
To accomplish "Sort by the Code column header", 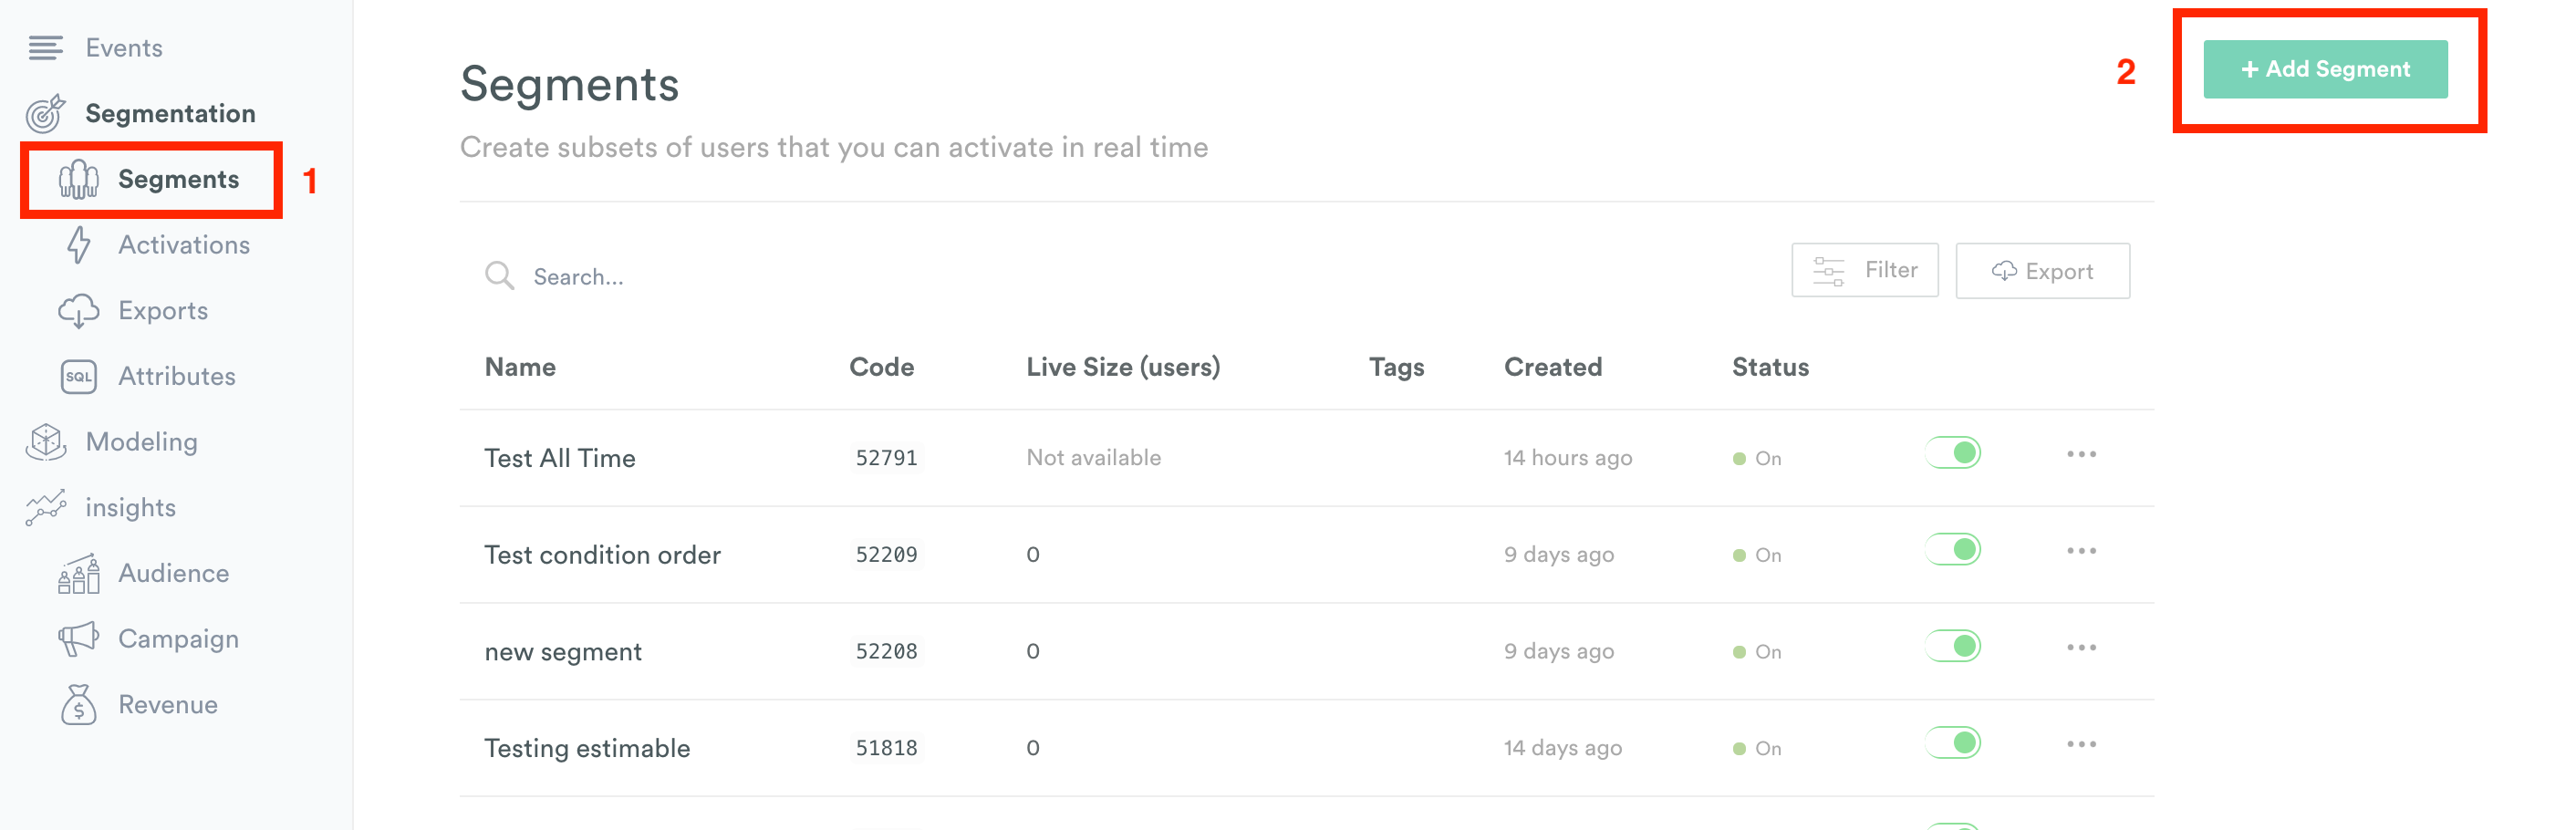I will point(881,368).
